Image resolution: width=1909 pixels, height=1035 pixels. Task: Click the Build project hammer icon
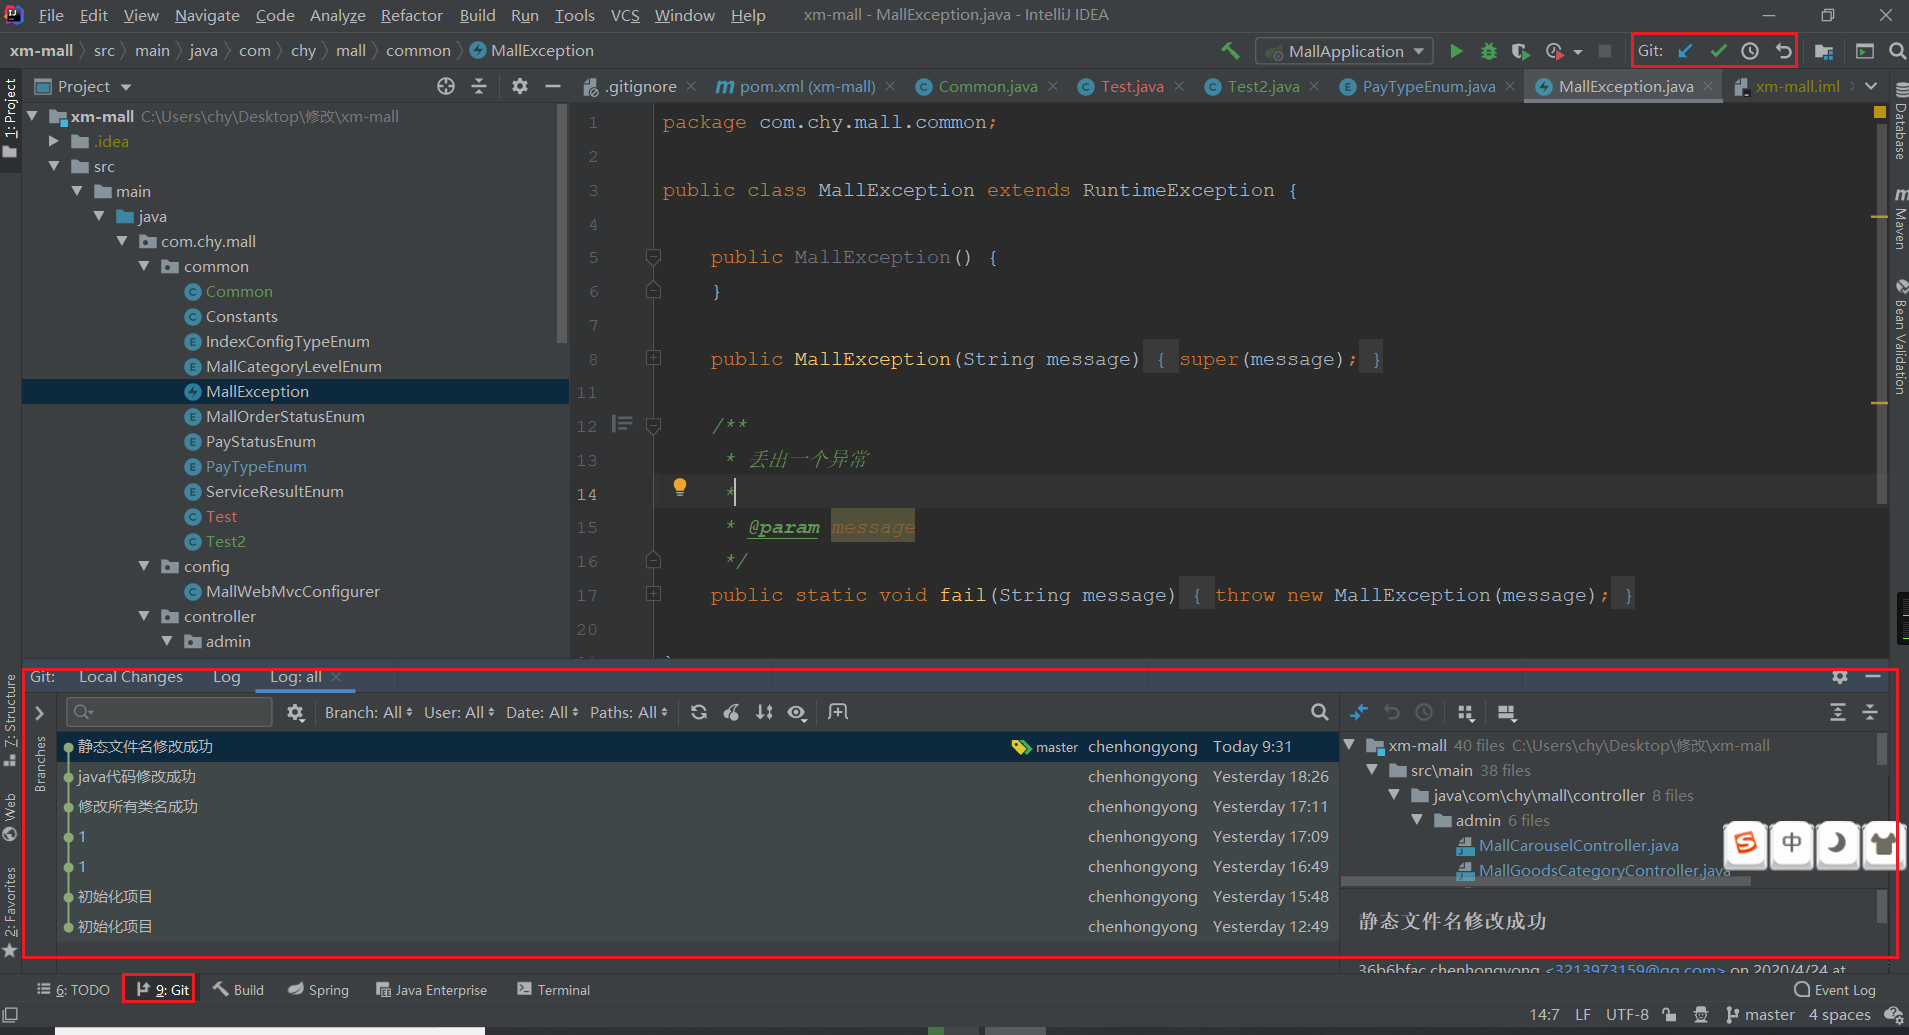point(1230,51)
